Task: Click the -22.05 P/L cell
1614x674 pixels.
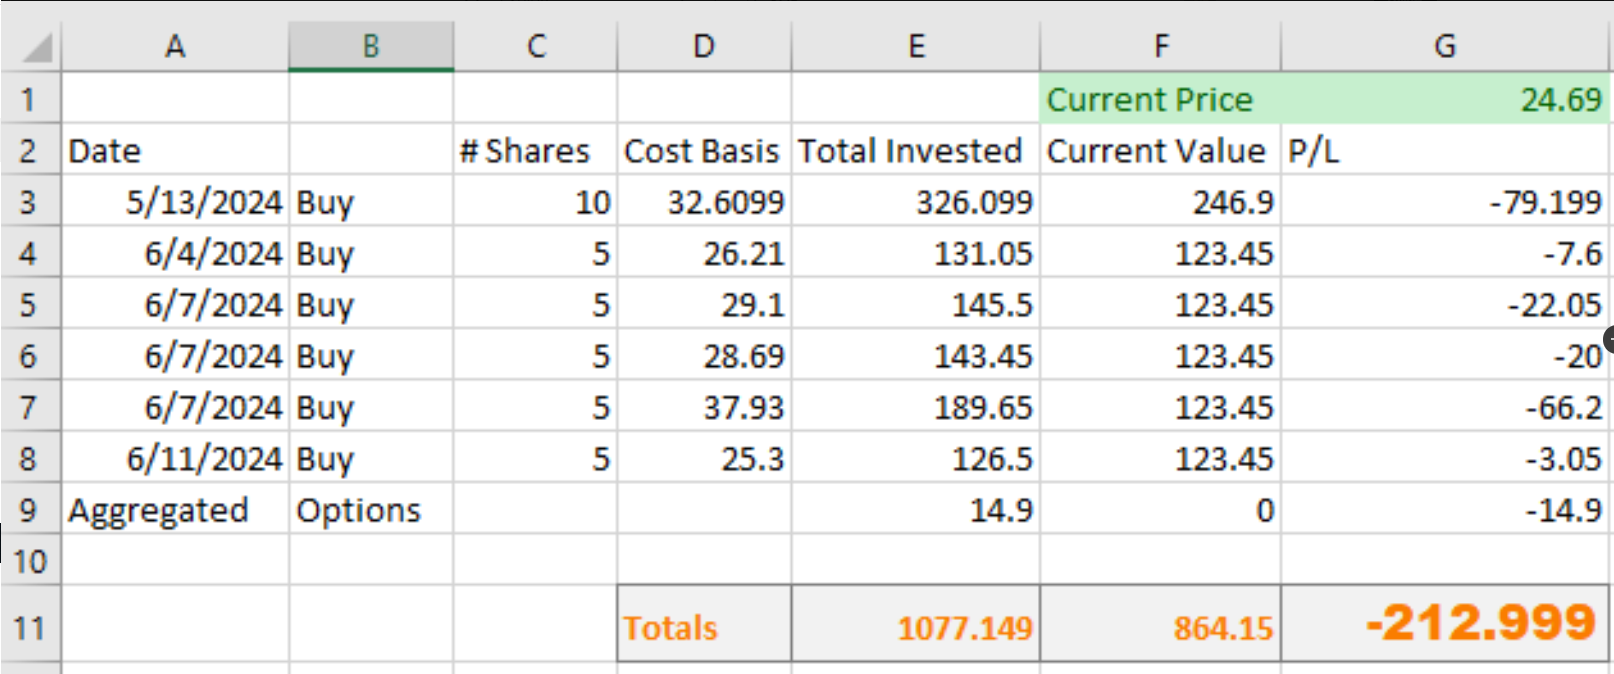Action: click(x=1445, y=304)
